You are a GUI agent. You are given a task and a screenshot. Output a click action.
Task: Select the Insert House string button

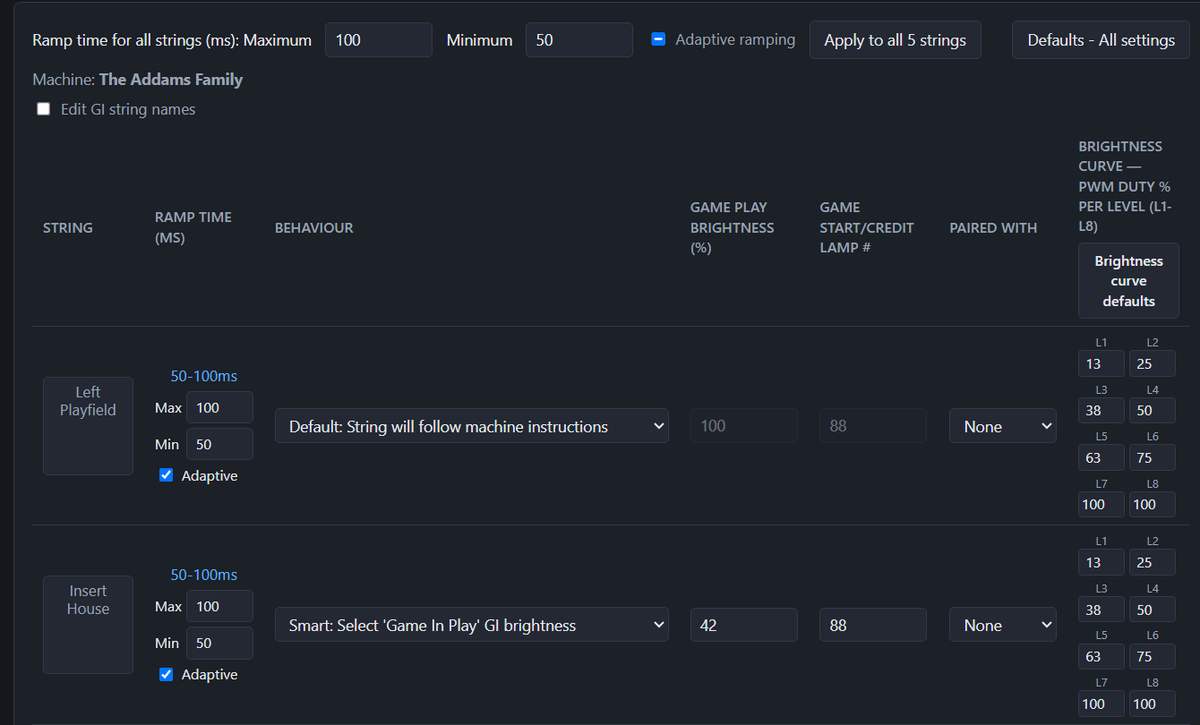88,625
